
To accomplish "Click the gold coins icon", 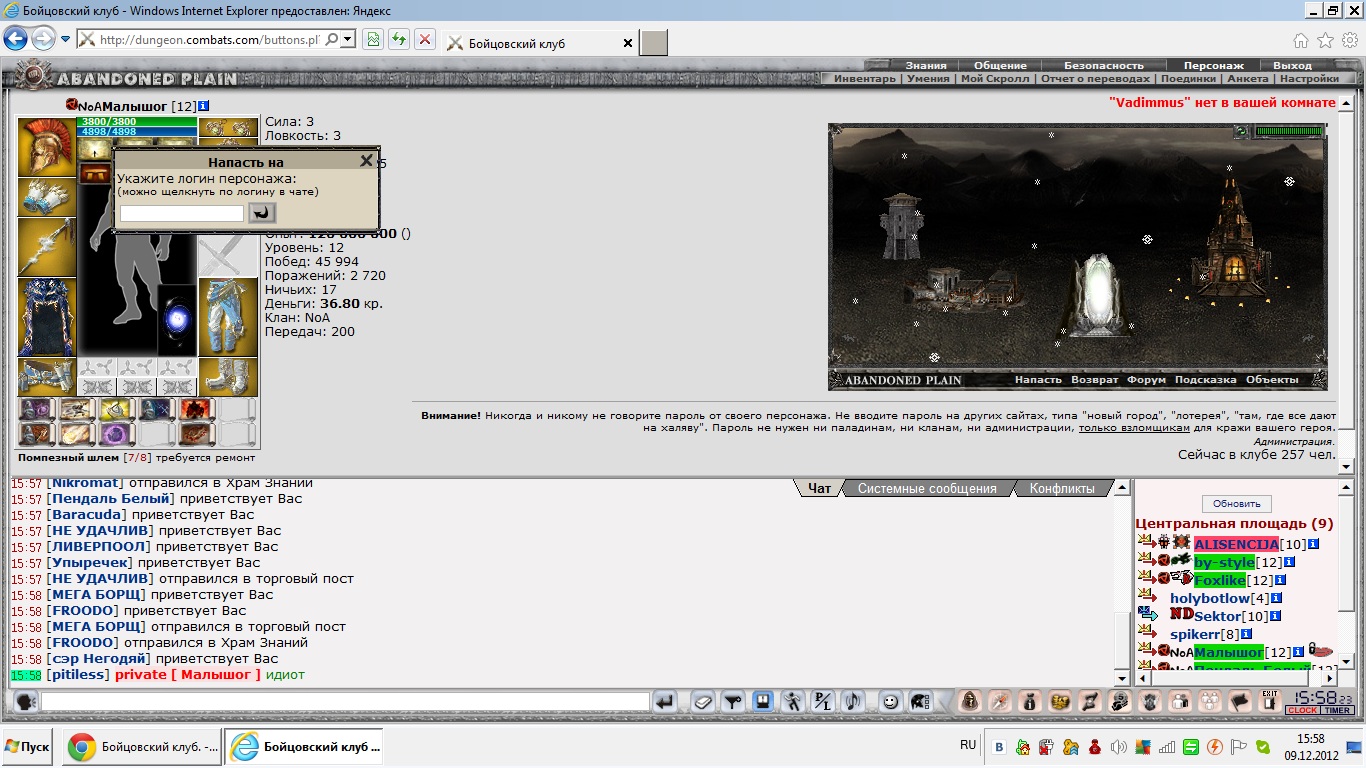I will pos(1059,702).
